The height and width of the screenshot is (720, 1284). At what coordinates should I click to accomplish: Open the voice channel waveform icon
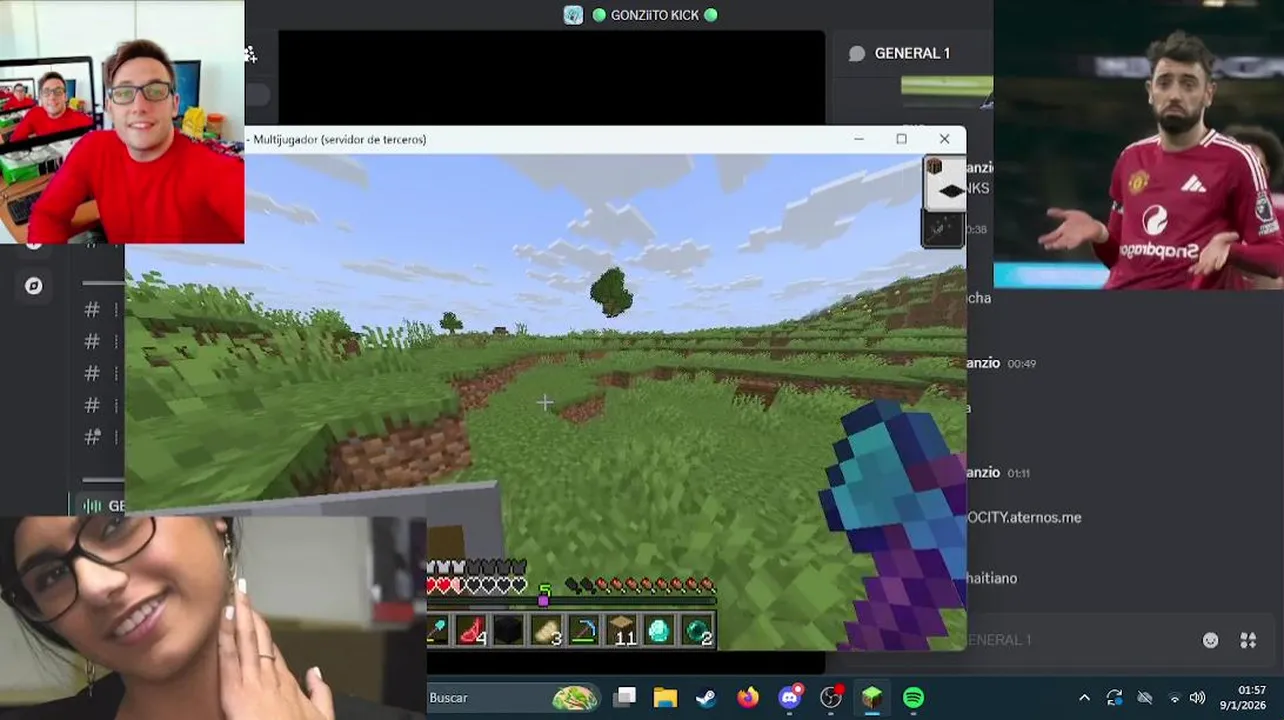pos(92,506)
